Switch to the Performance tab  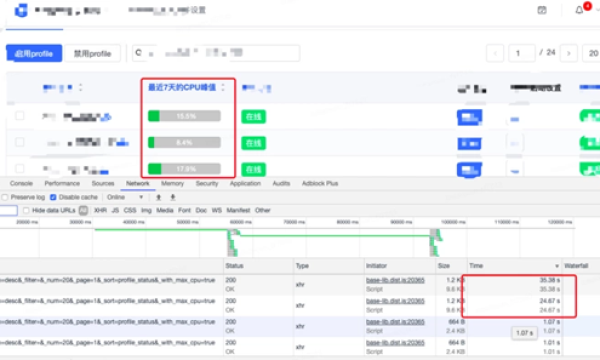tap(62, 184)
